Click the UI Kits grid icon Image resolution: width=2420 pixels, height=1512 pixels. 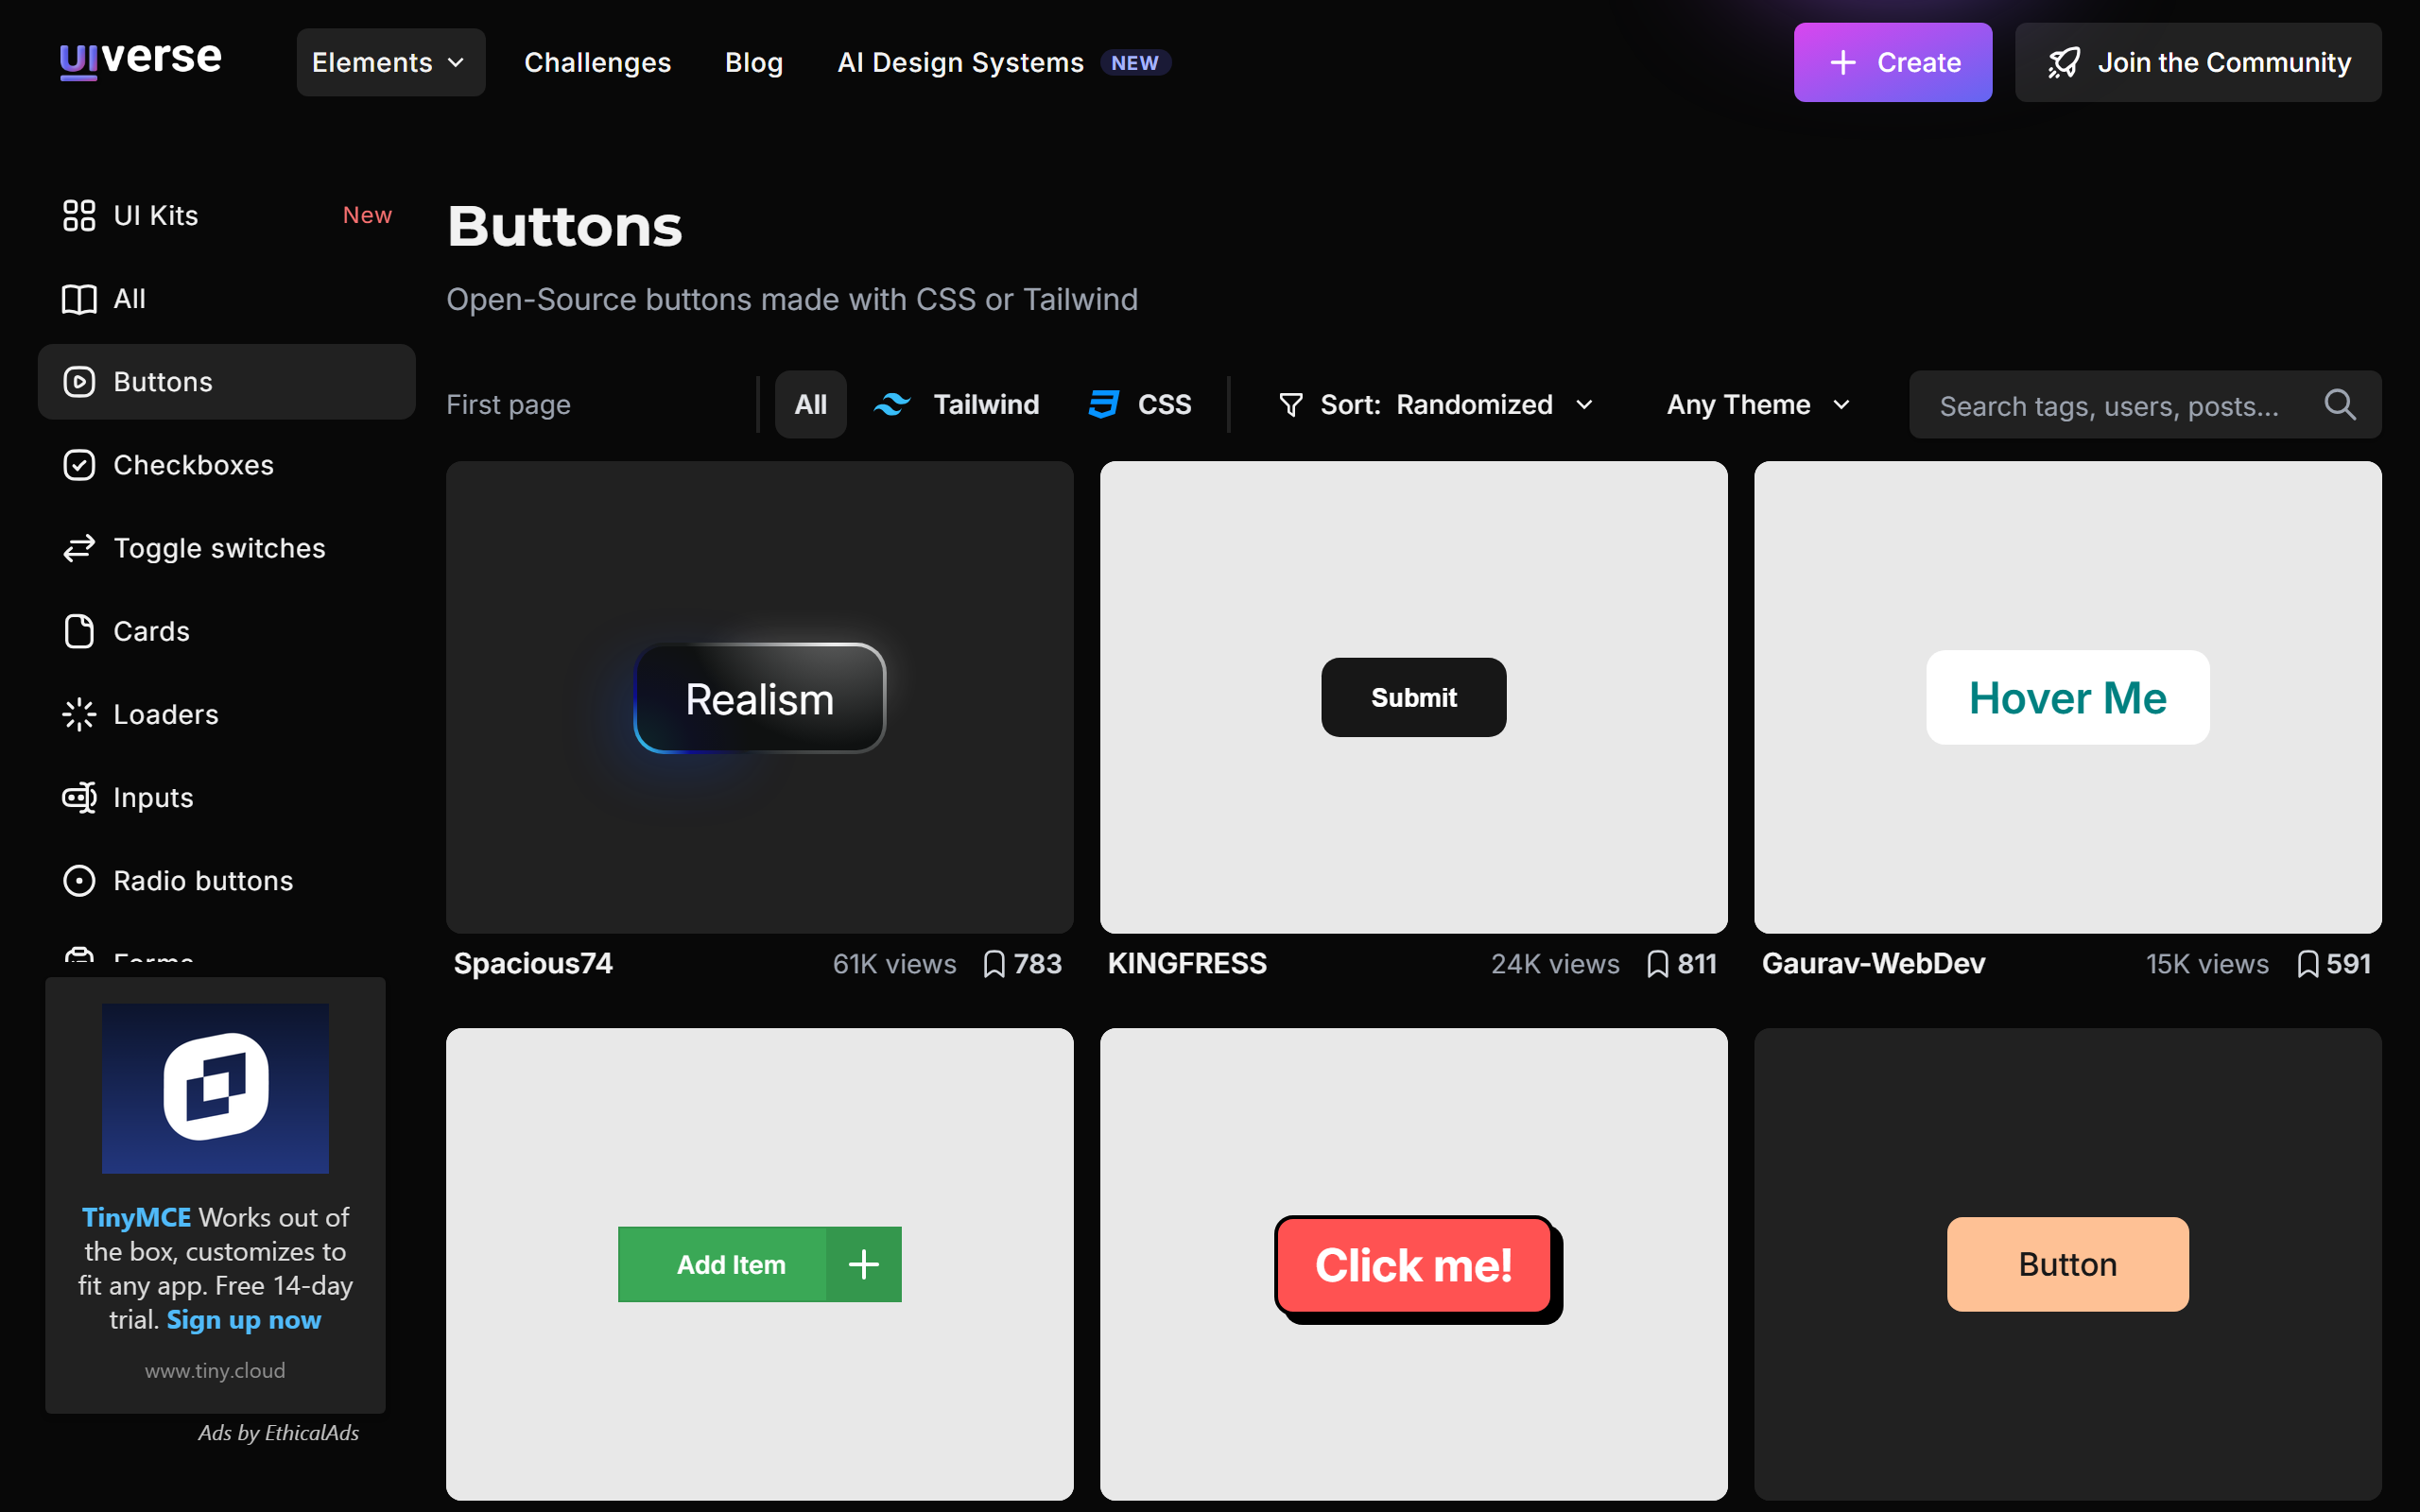pyautogui.click(x=79, y=215)
